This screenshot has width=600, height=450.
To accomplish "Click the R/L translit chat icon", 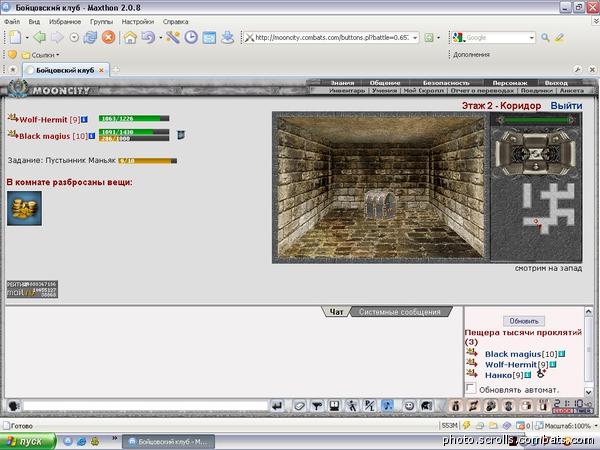I will (x=369, y=406).
